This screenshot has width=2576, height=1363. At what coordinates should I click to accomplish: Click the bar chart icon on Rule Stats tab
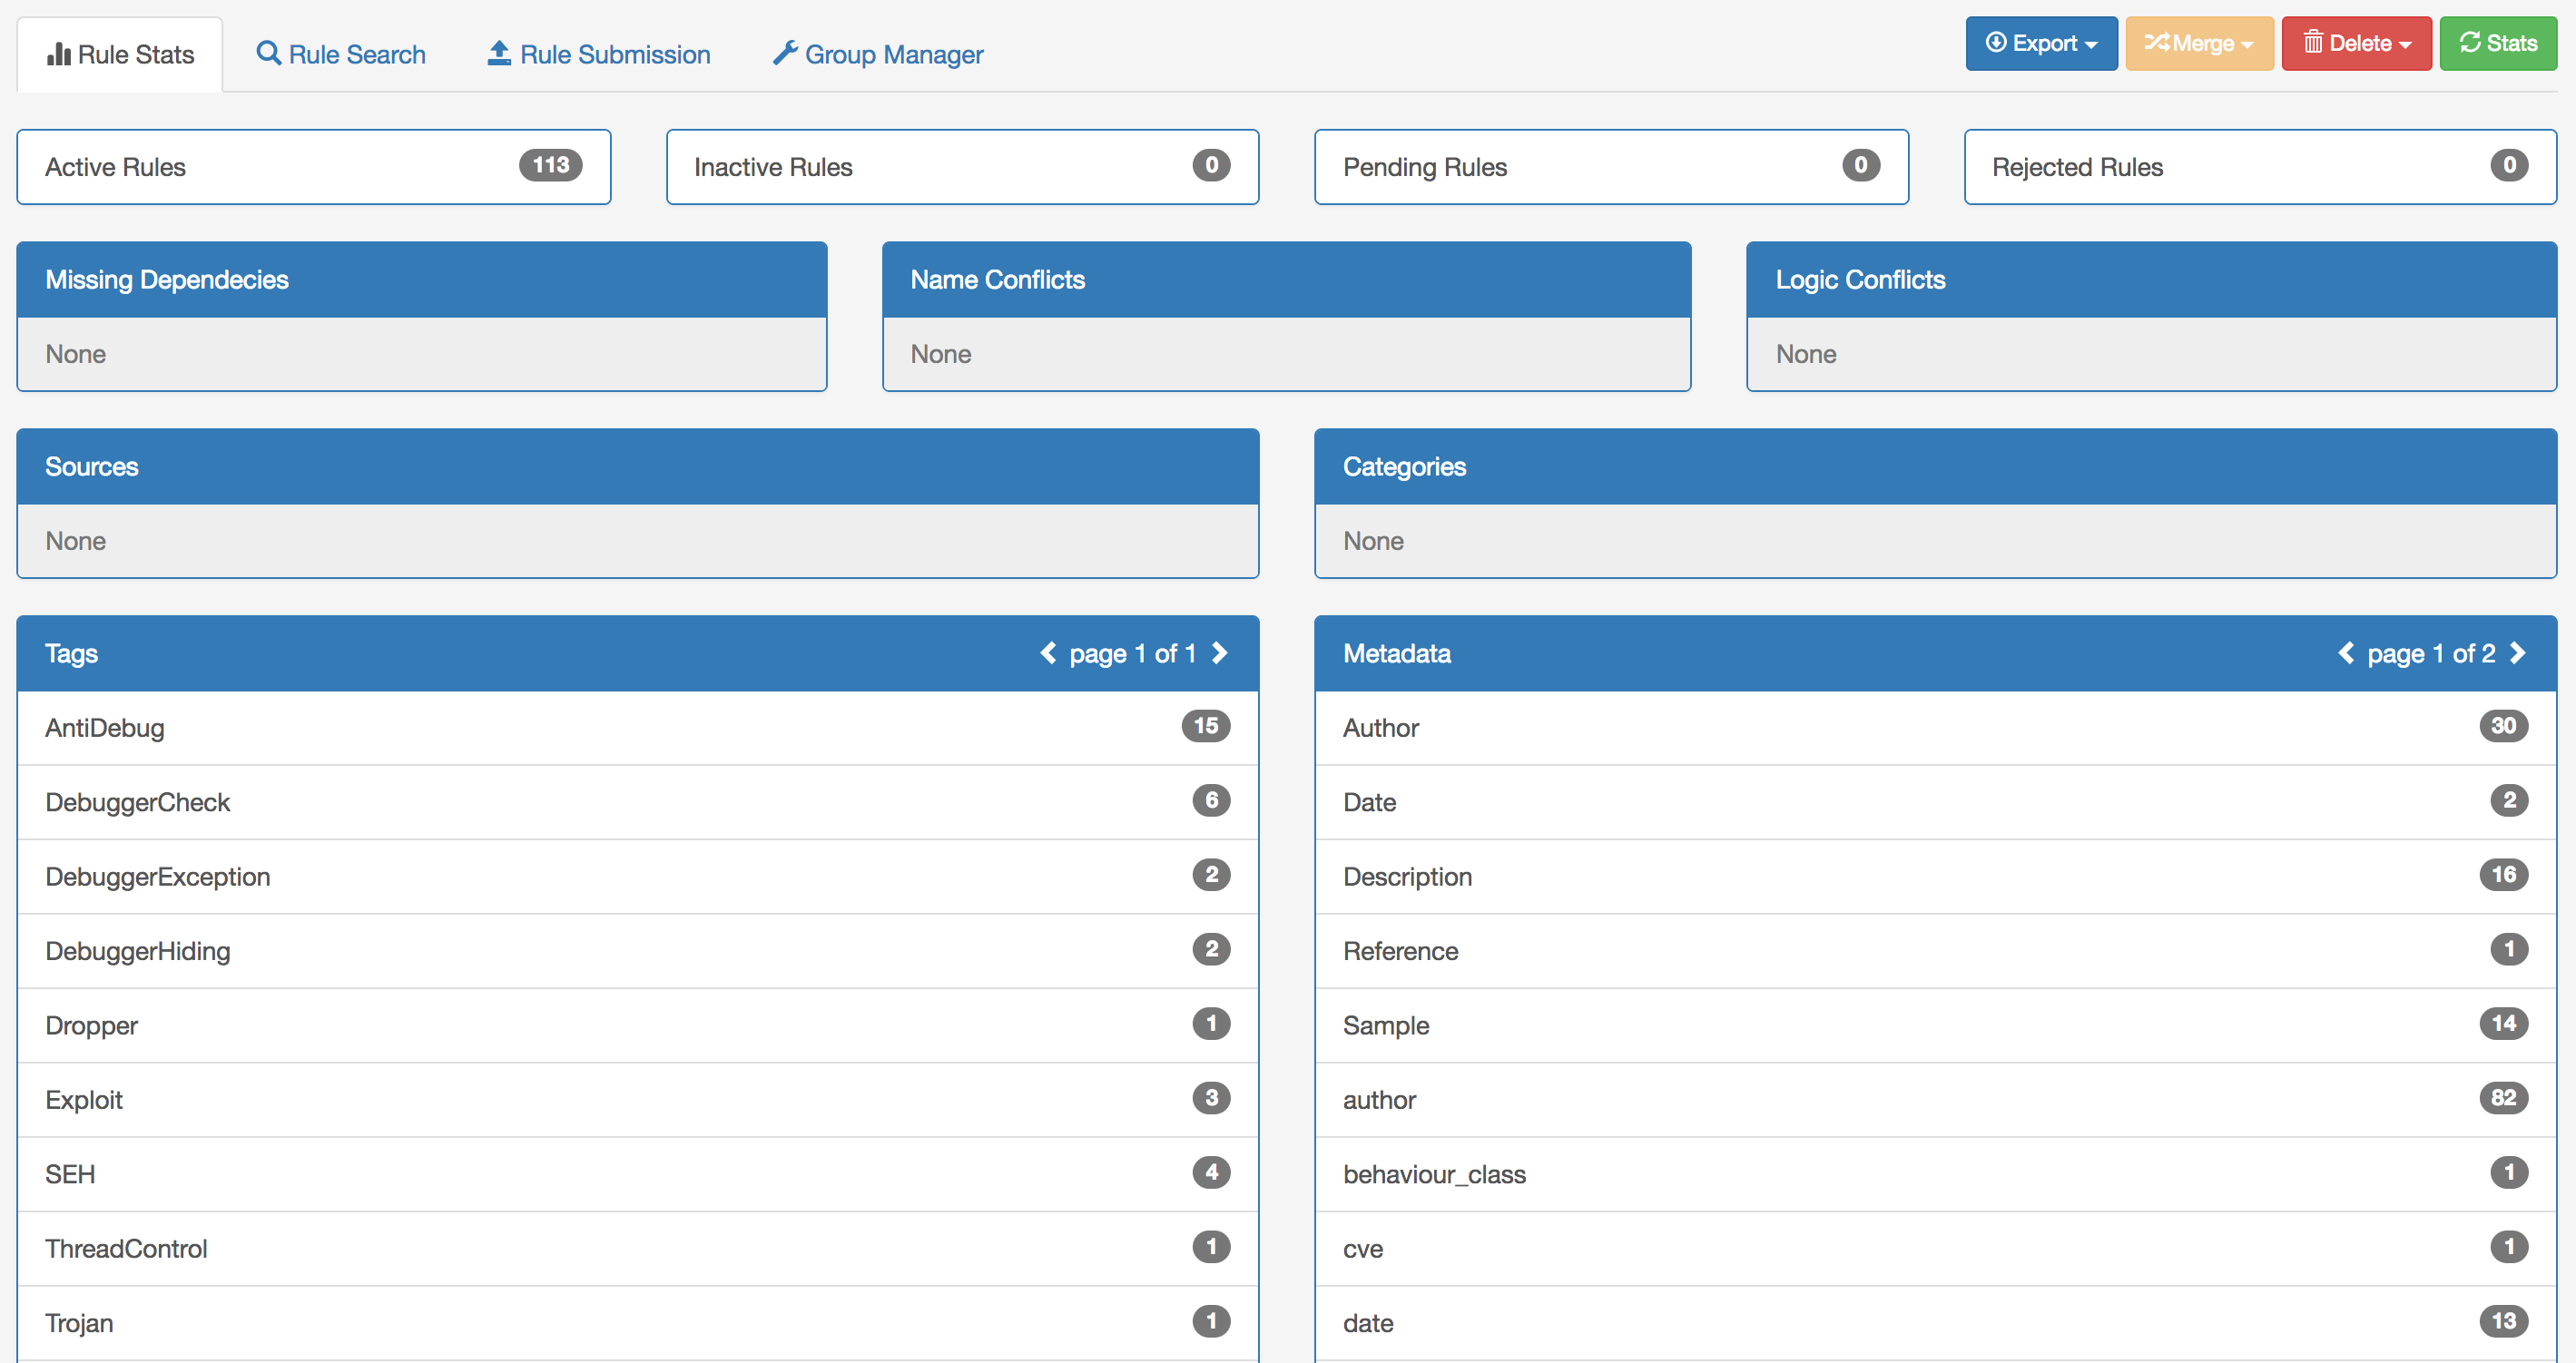59,54
